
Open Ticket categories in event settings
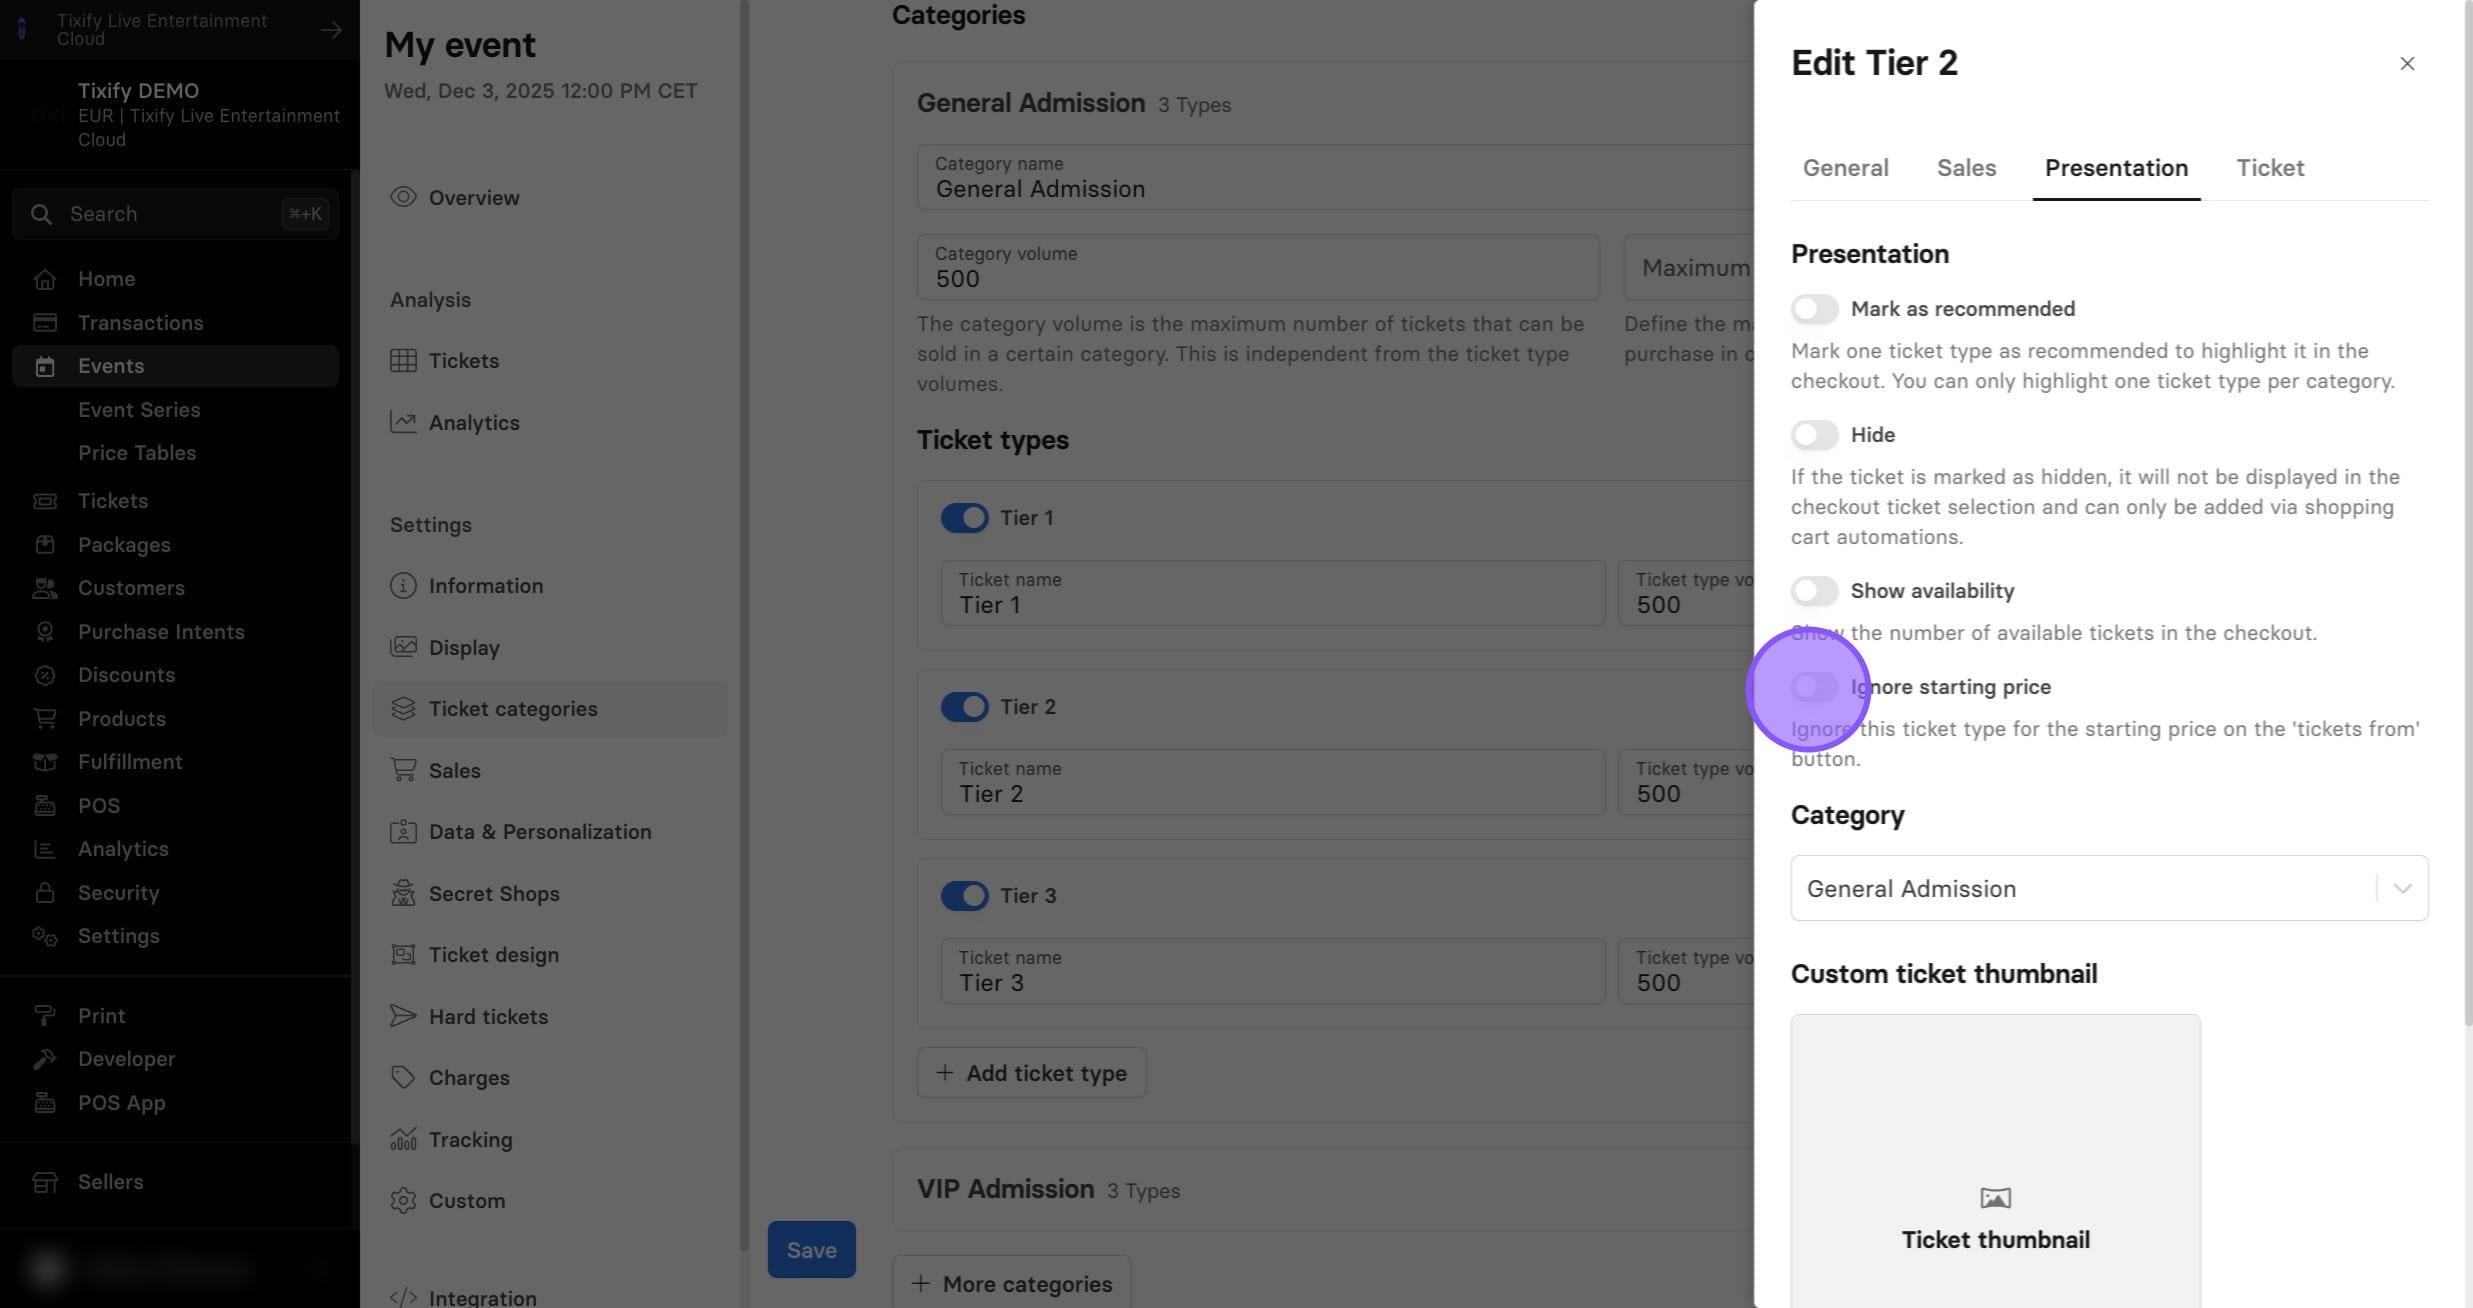pyautogui.click(x=549, y=709)
